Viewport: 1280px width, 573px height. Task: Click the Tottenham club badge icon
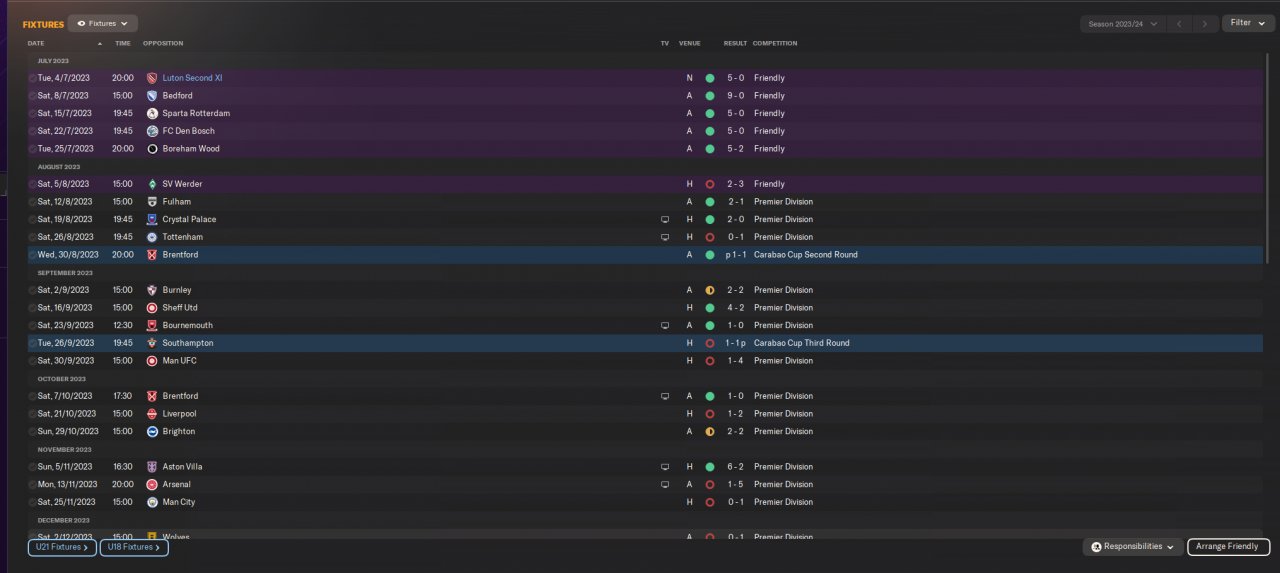click(152, 237)
